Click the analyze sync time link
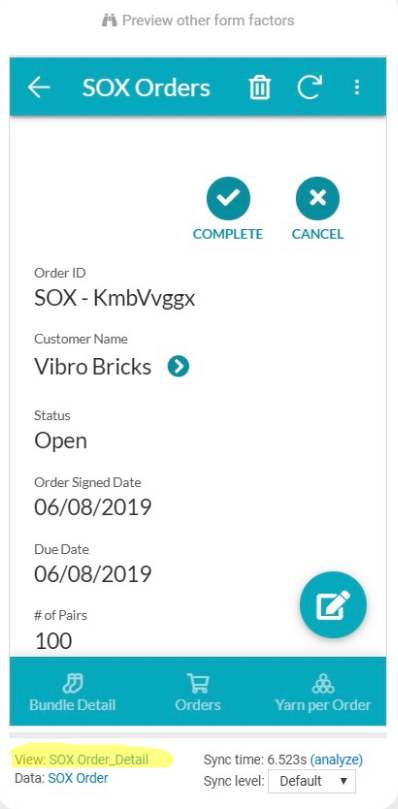The image size is (398, 809). point(336,759)
